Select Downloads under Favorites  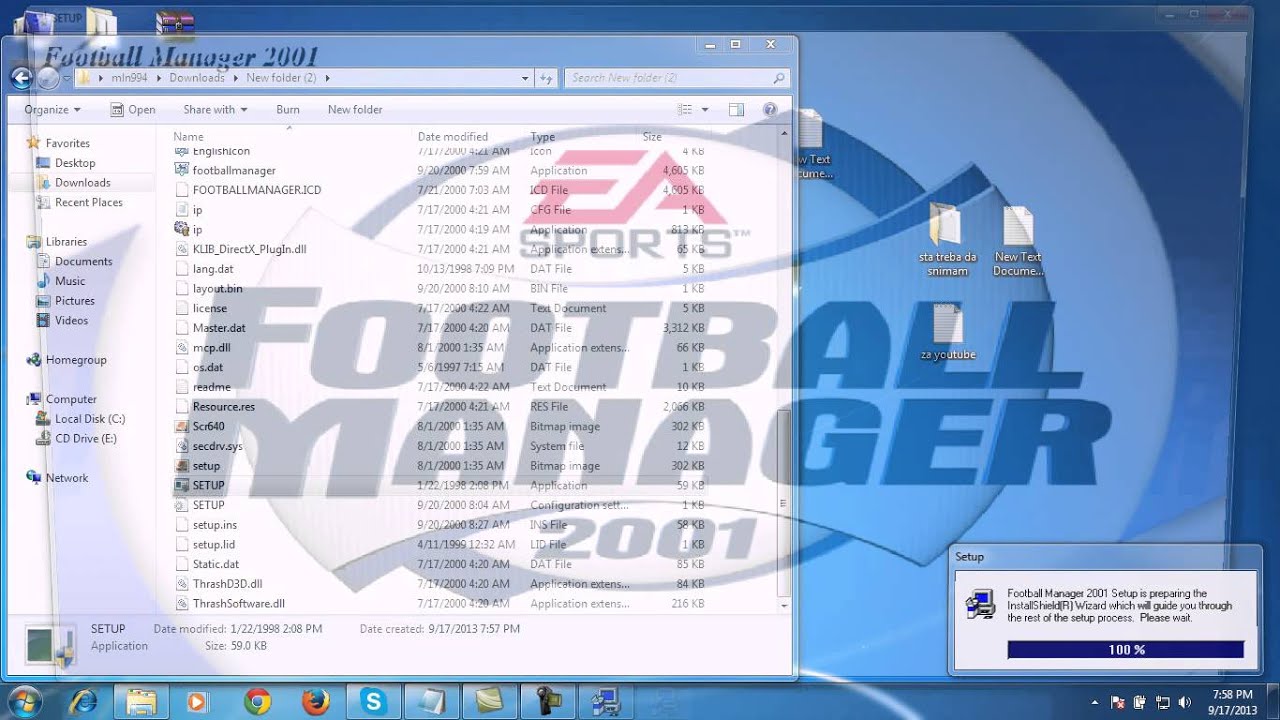pyautogui.click(x=82, y=183)
